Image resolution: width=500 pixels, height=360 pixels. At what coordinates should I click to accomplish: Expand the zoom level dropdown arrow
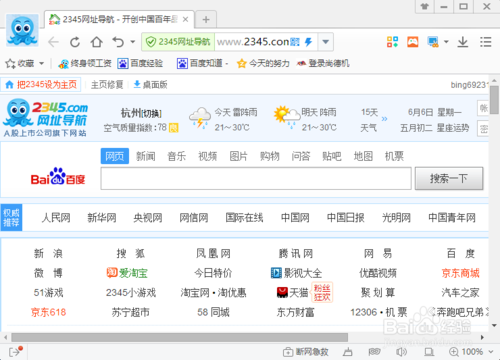(490, 352)
